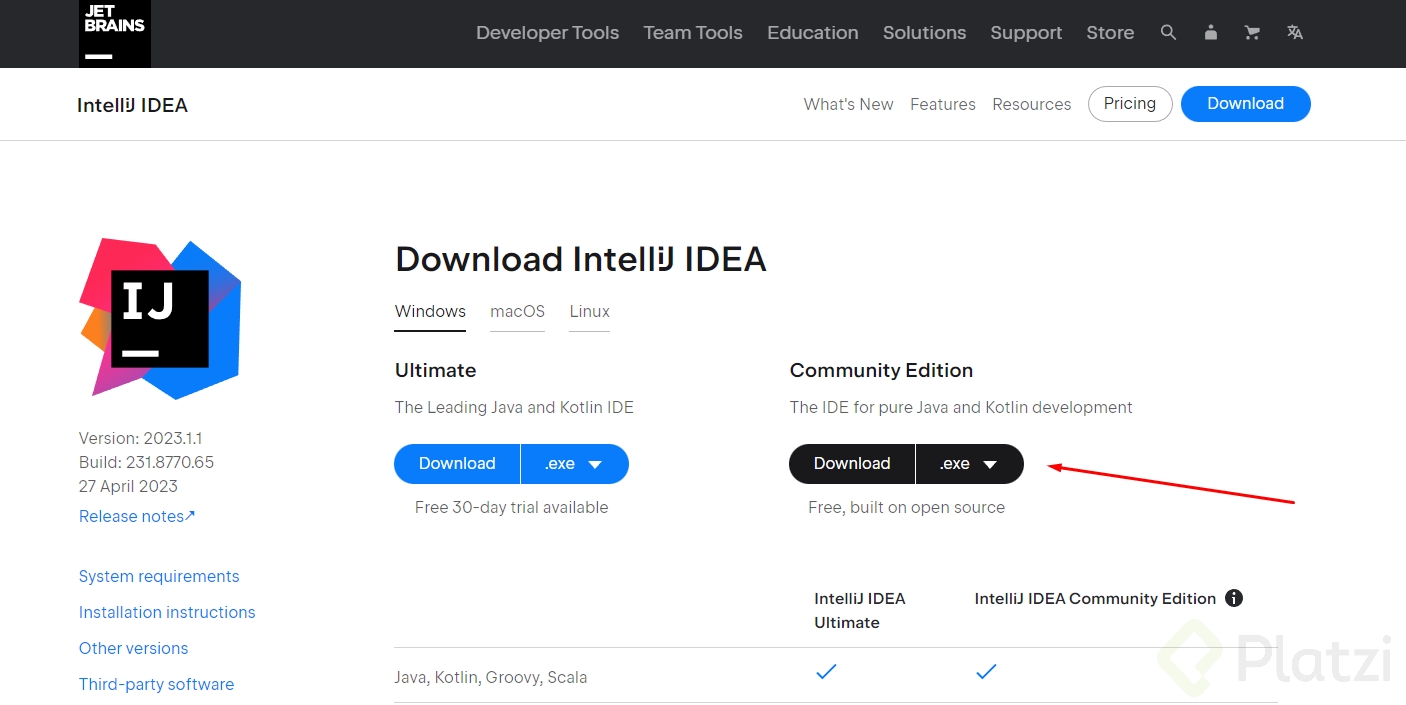Screen dimensions: 1406x705
Task: Open the System requirements link
Action: [159, 576]
